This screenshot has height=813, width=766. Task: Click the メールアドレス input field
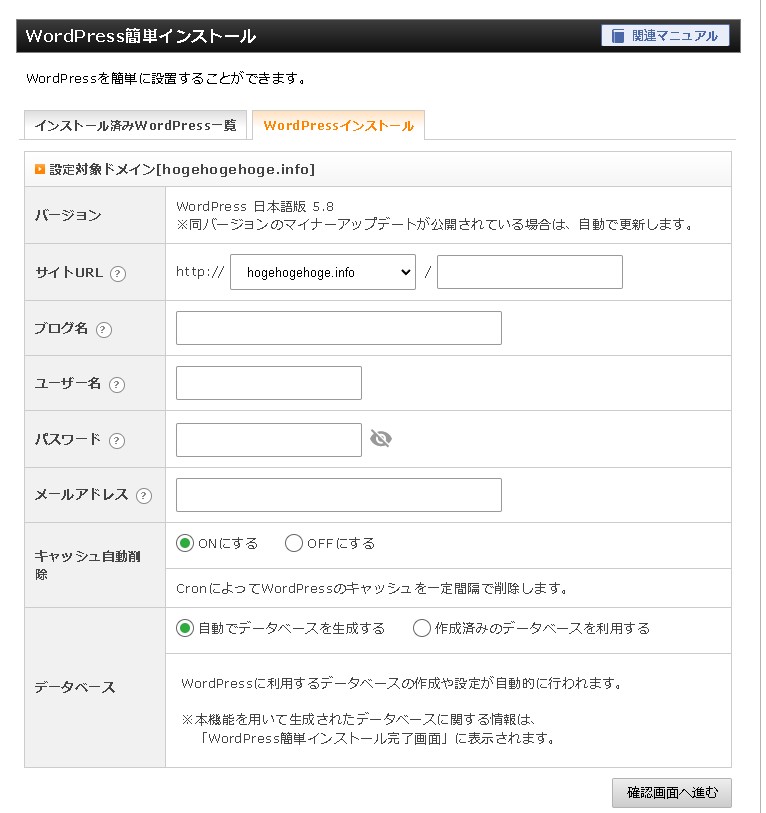[338, 495]
